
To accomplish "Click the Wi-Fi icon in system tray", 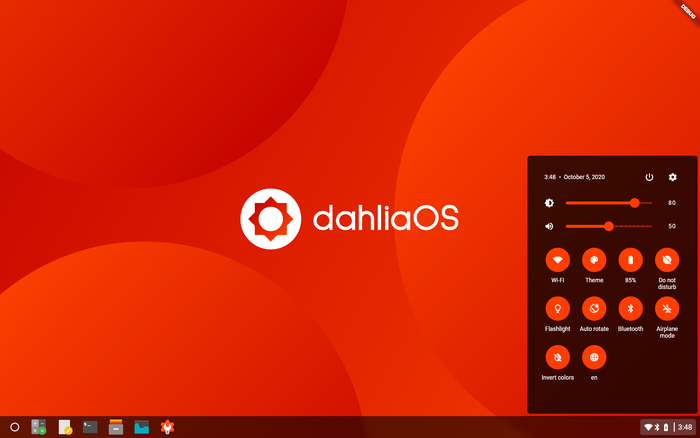I will click(x=648, y=427).
